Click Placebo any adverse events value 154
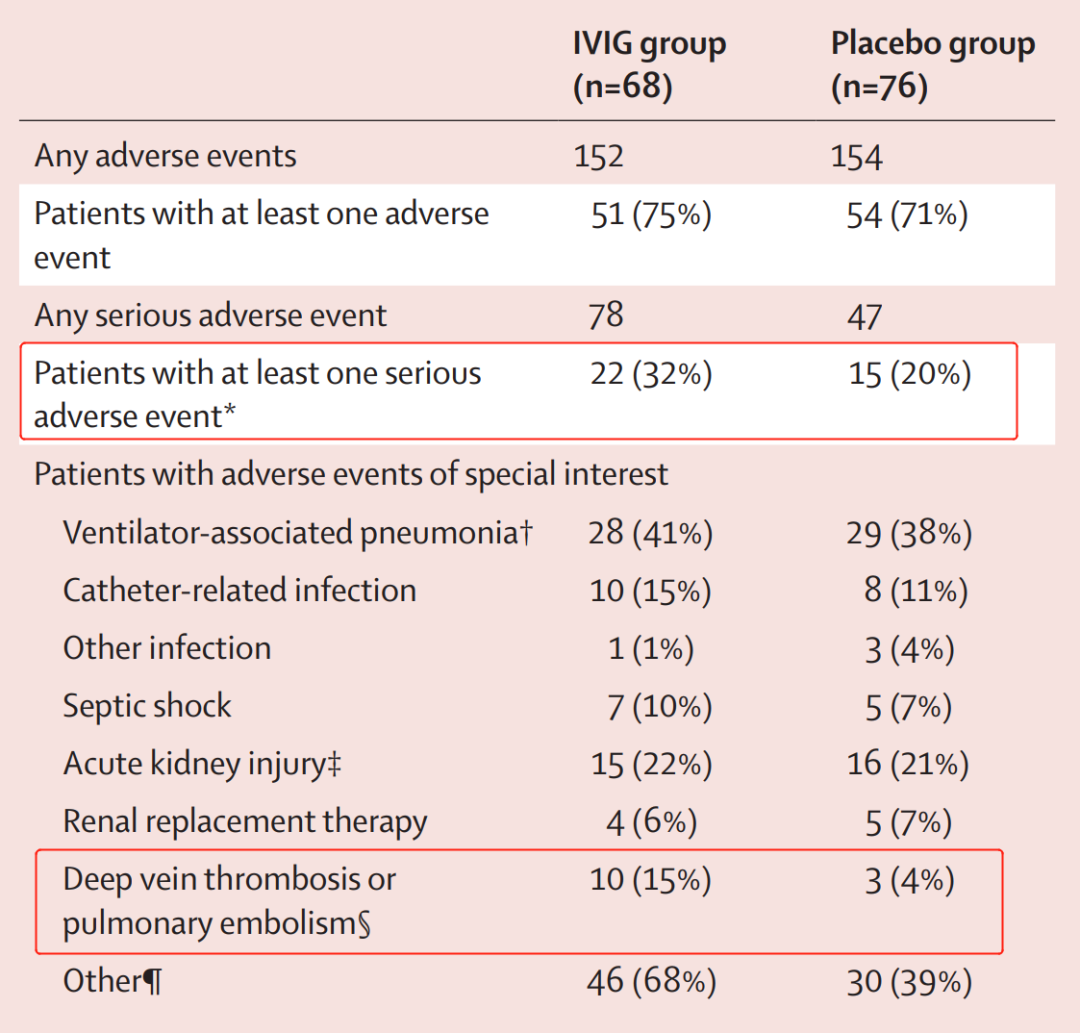The height and width of the screenshot is (1033, 1080). click(x=857, y=157)
